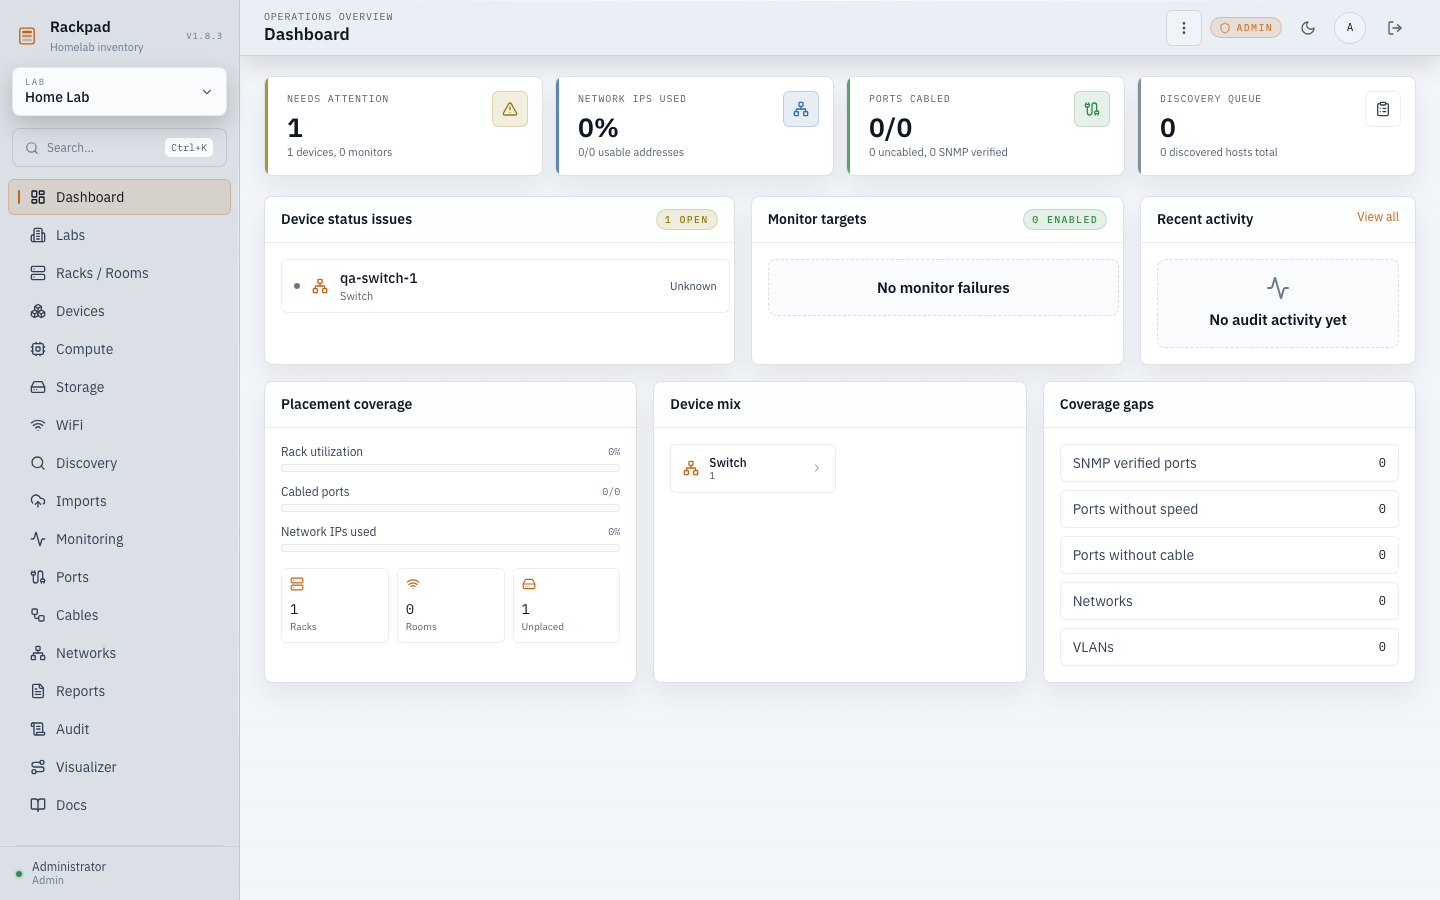
Task: Click the logout icon in header
Action: tap(1395, 28)
